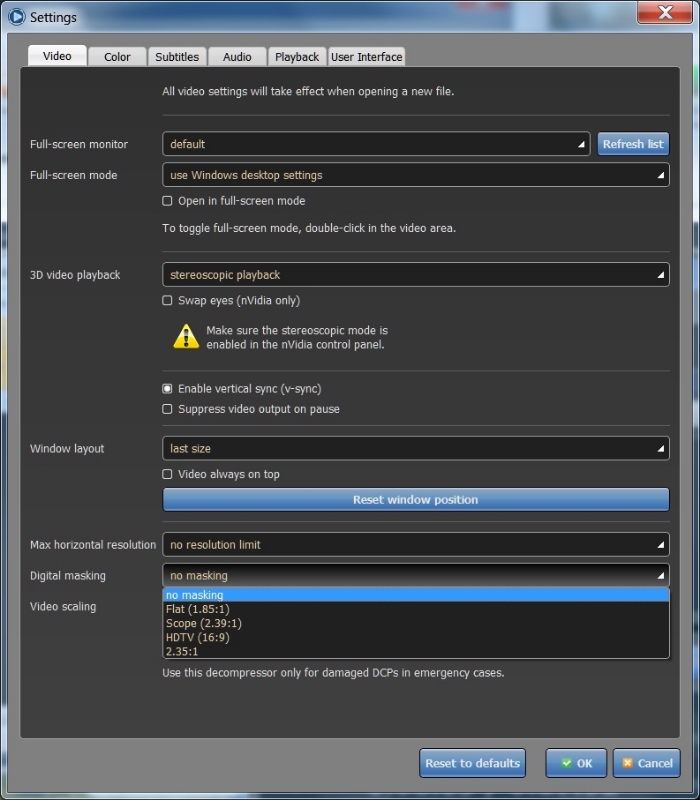700x800 pixels.
Task: Toggle Swap eyes (nVidia only) checkbox
Action: coord(167,301)
